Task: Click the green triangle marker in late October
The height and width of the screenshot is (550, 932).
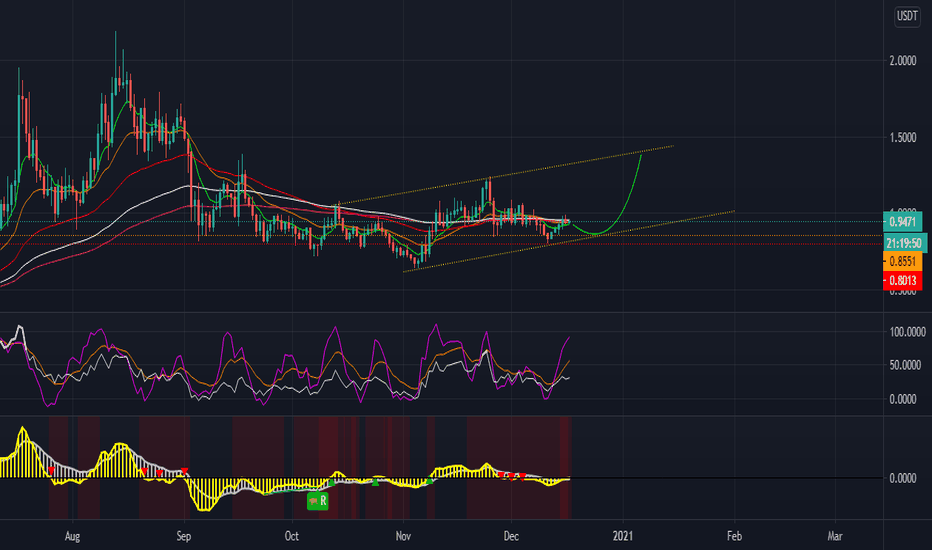Action: click(x=375, y=482)
